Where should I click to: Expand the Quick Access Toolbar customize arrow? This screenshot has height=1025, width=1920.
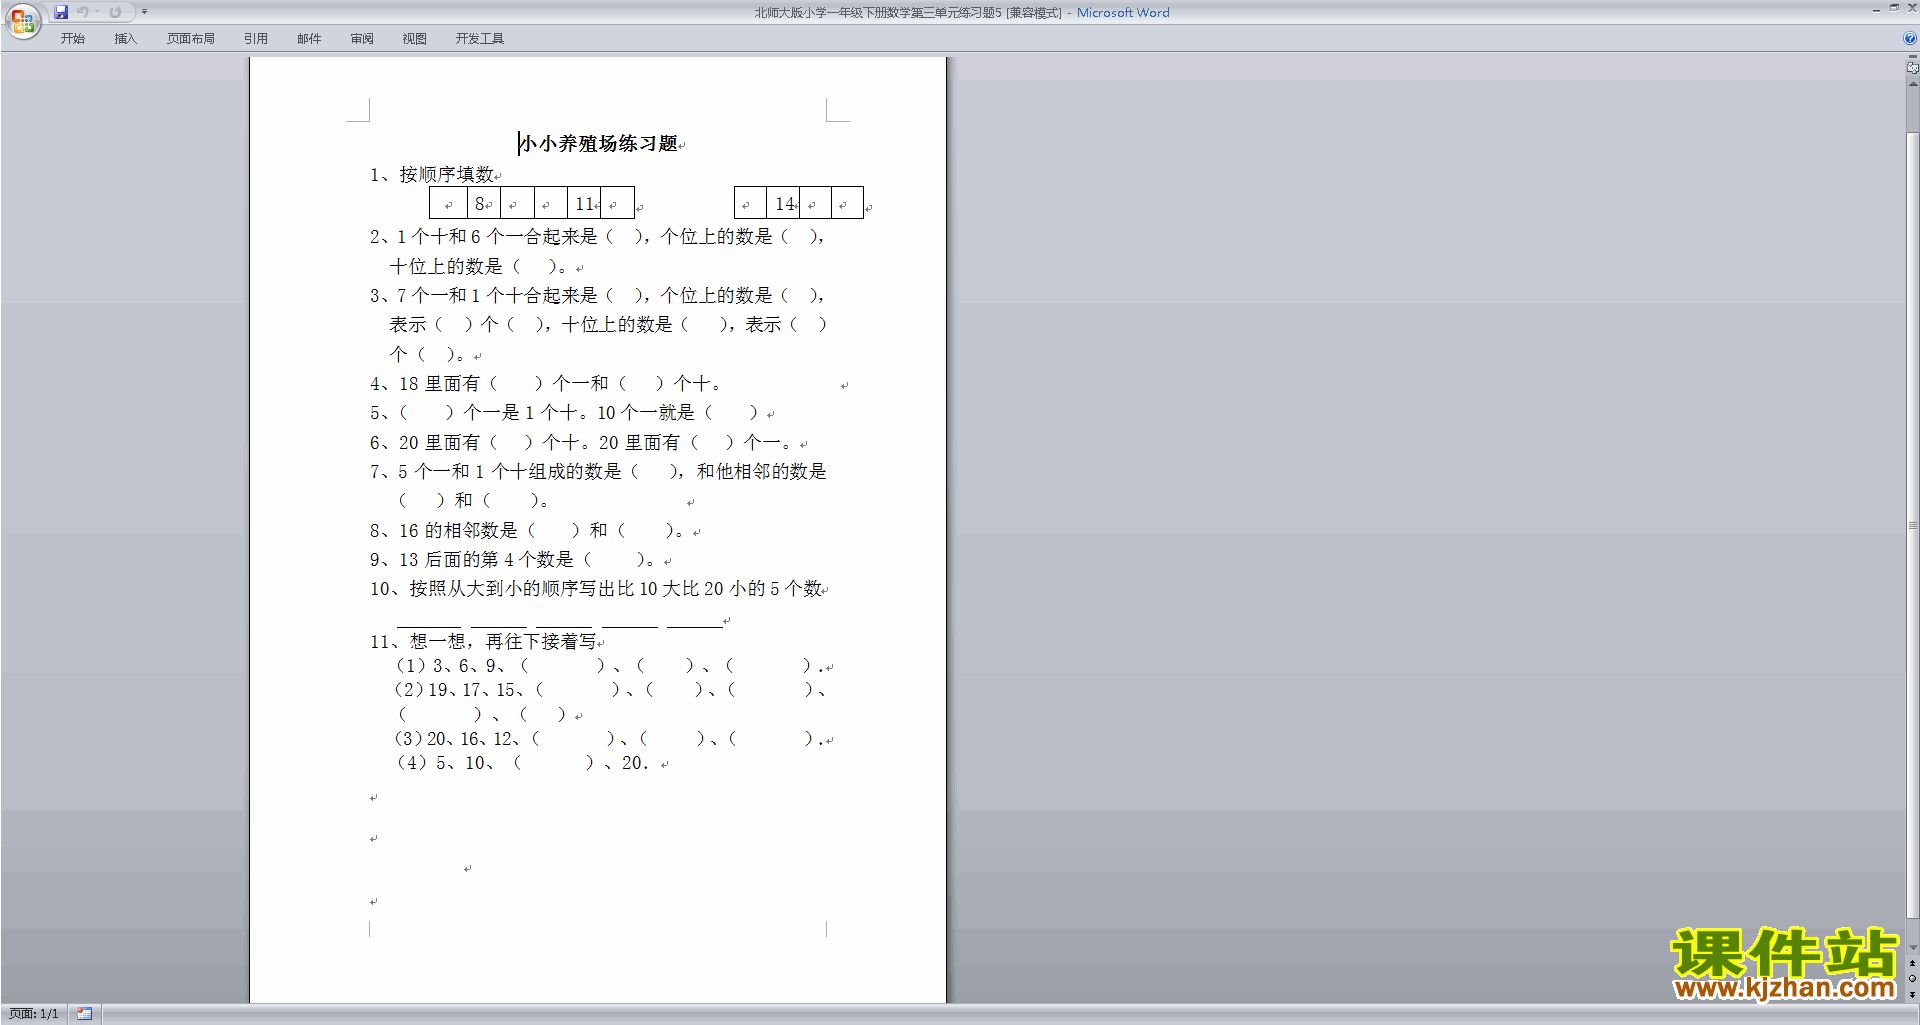coord(144,12)
